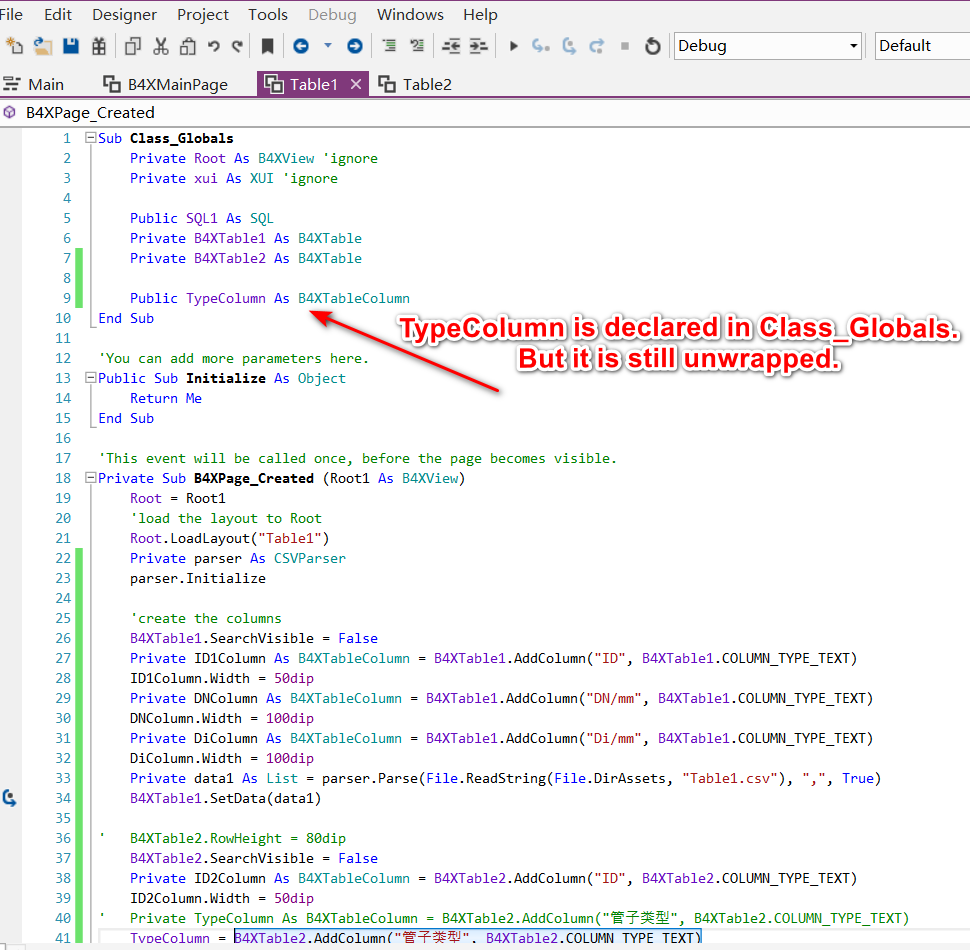
Task: Open the Default configuration dropdown
Action: coord(920,46)
